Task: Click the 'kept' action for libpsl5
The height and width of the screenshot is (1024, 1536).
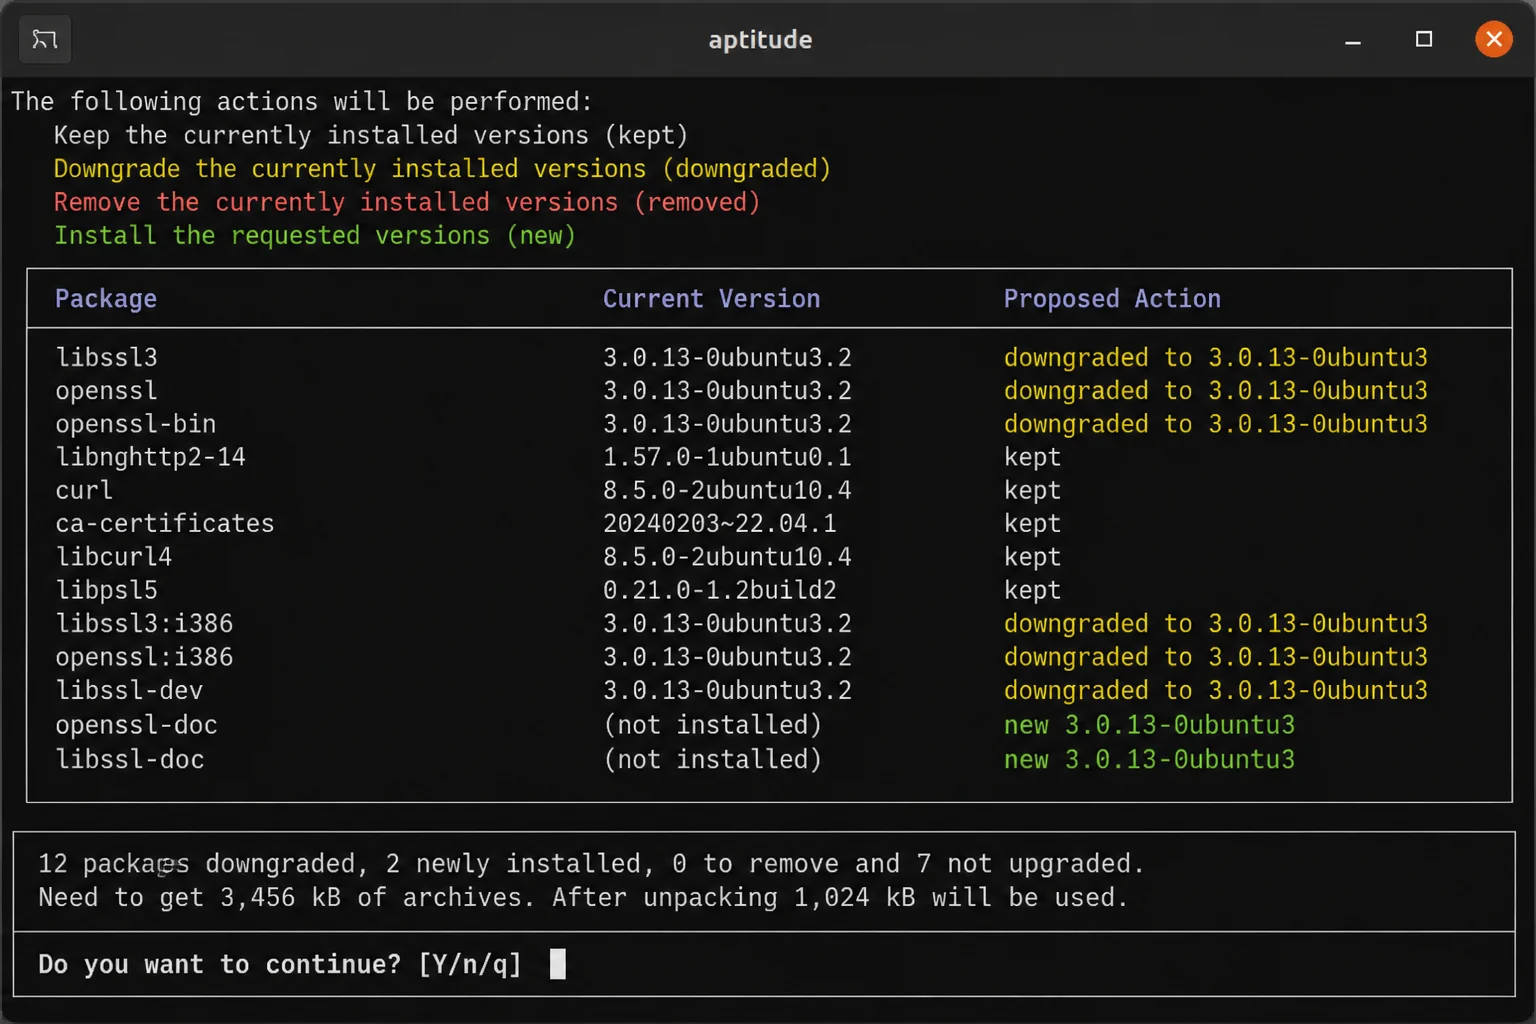Action: 1032,590
